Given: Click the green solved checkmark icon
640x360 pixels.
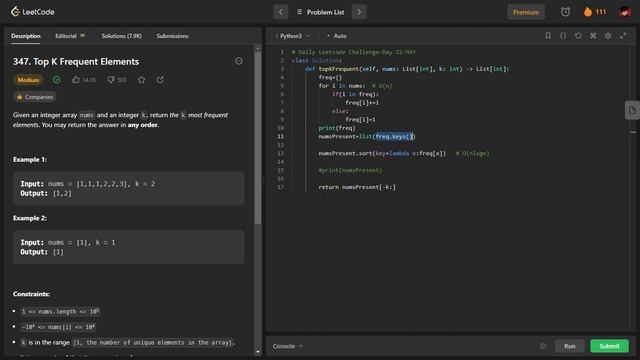Looking at the screenshot, I should pyautogui.click(x=56, y=80).
